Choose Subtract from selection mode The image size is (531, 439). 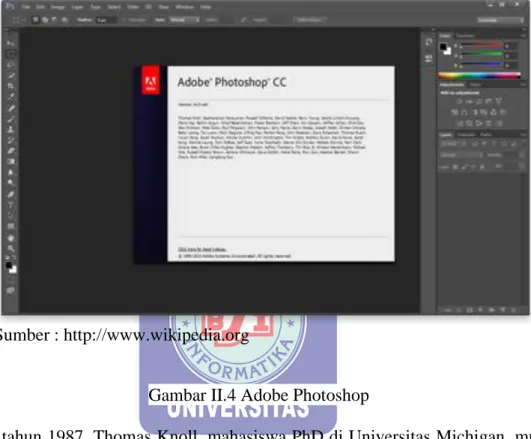tap(55, 20)
